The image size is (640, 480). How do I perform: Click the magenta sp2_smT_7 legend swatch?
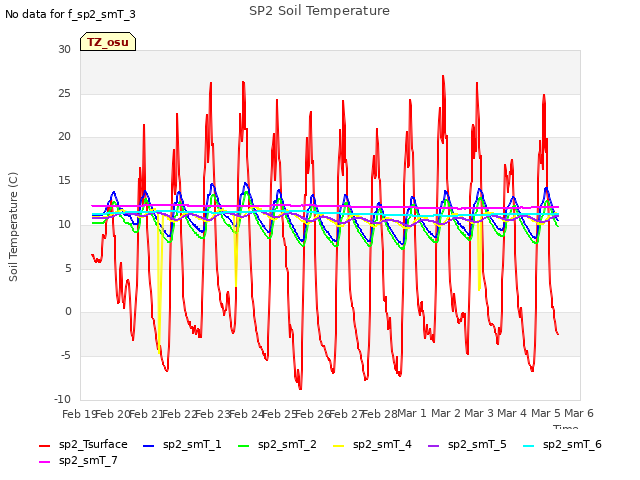[44, 462]
